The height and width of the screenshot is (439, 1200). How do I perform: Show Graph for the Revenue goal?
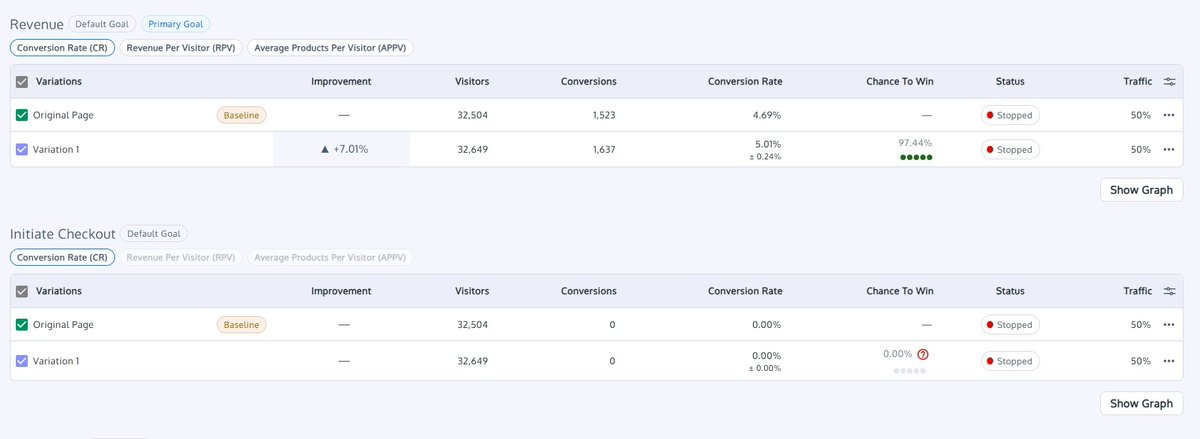click(1141, 190)
